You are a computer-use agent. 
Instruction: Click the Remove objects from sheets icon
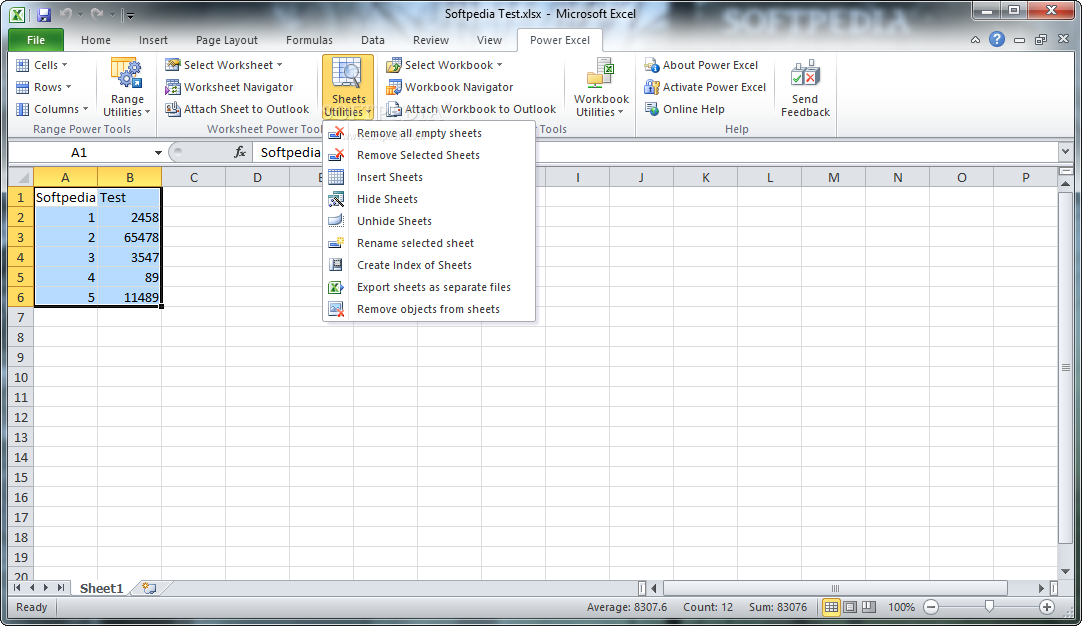[336, 309]
